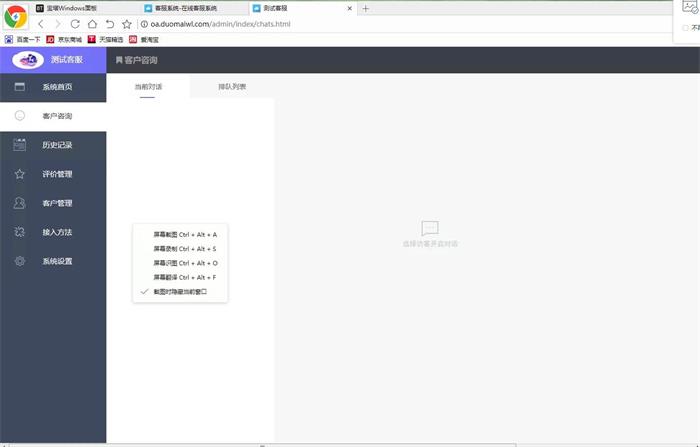Click the 选择访客开启对话 placeholder text
This screenshot has width=700, height=447.
pyautogui.click(x=430, y=244)
